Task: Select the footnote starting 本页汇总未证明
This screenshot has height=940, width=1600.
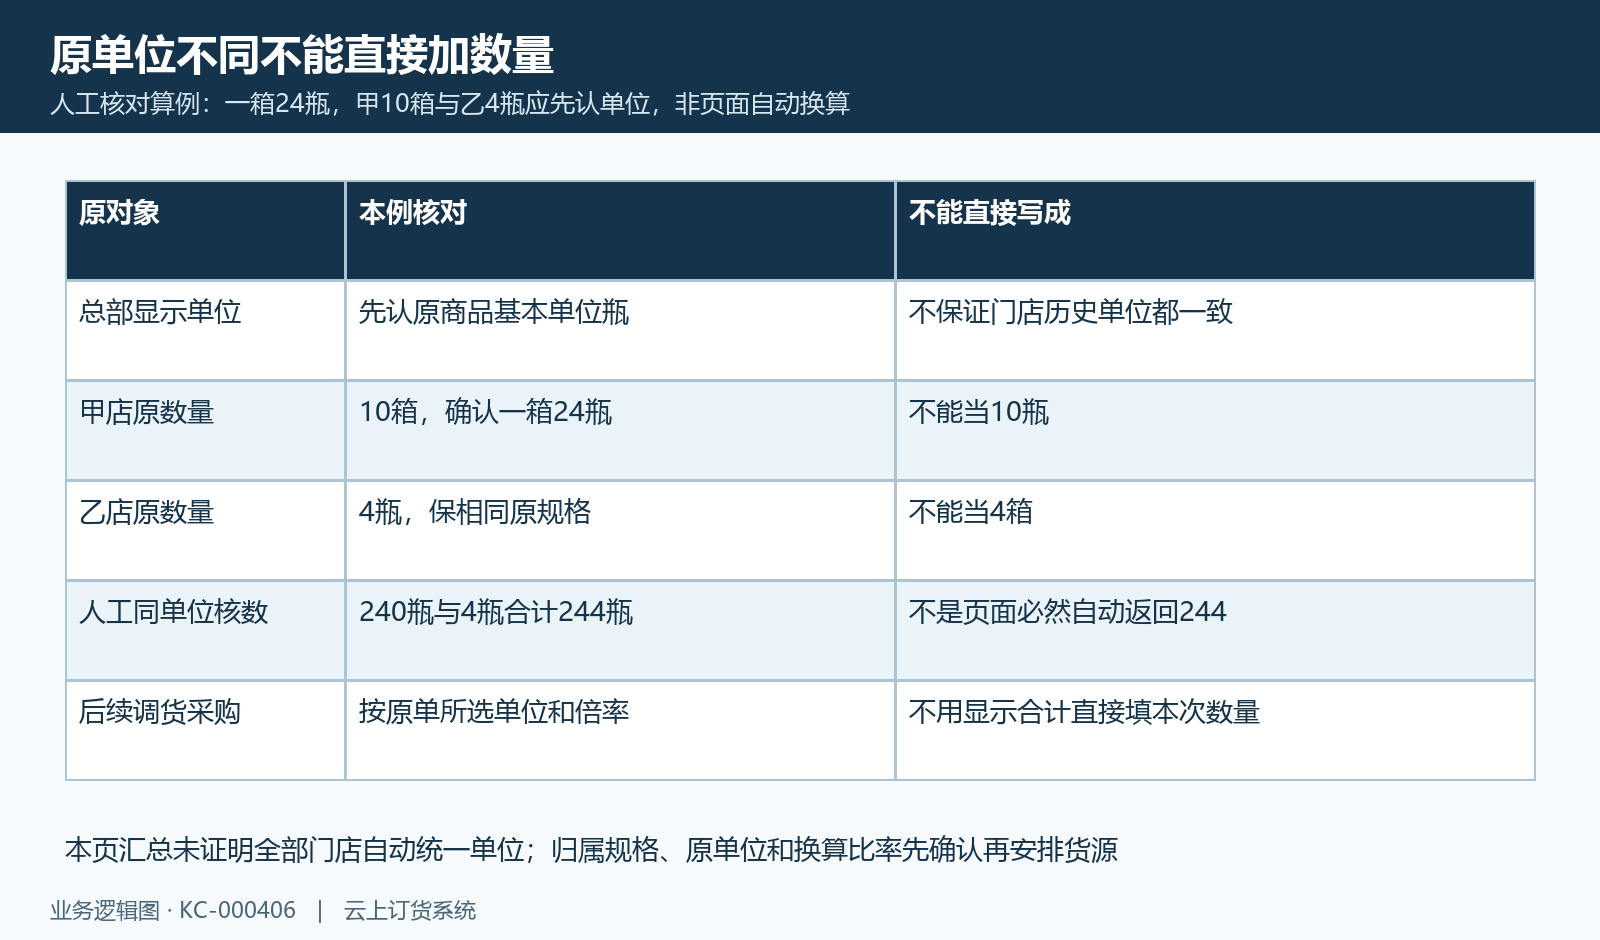Action: pos(591,850)
